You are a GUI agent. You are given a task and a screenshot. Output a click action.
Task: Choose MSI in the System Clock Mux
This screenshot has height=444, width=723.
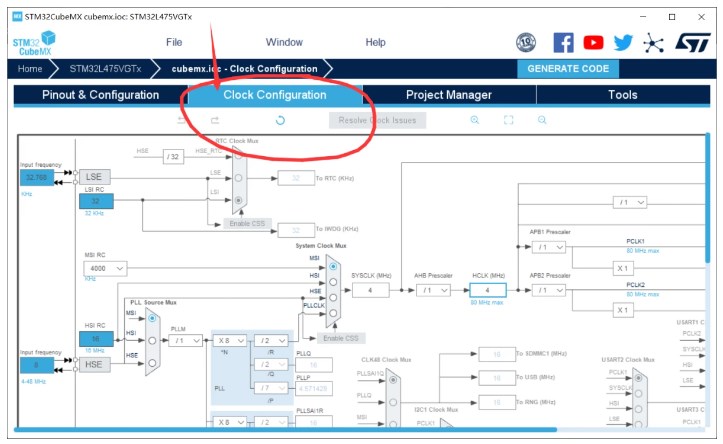[333, 266]
